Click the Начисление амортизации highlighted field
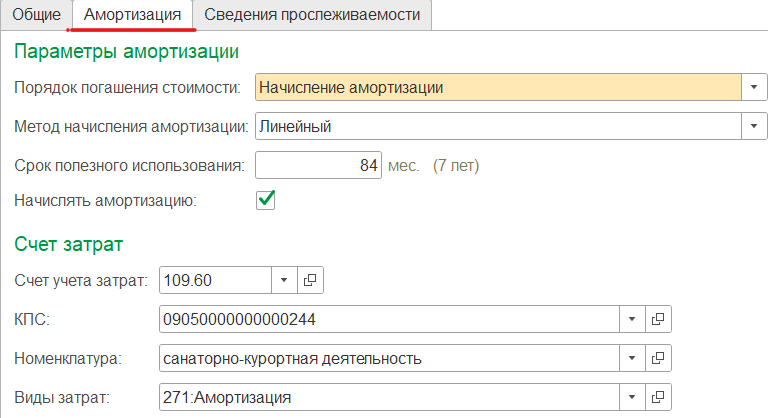The image size is (768, 418). click(498, 87)
